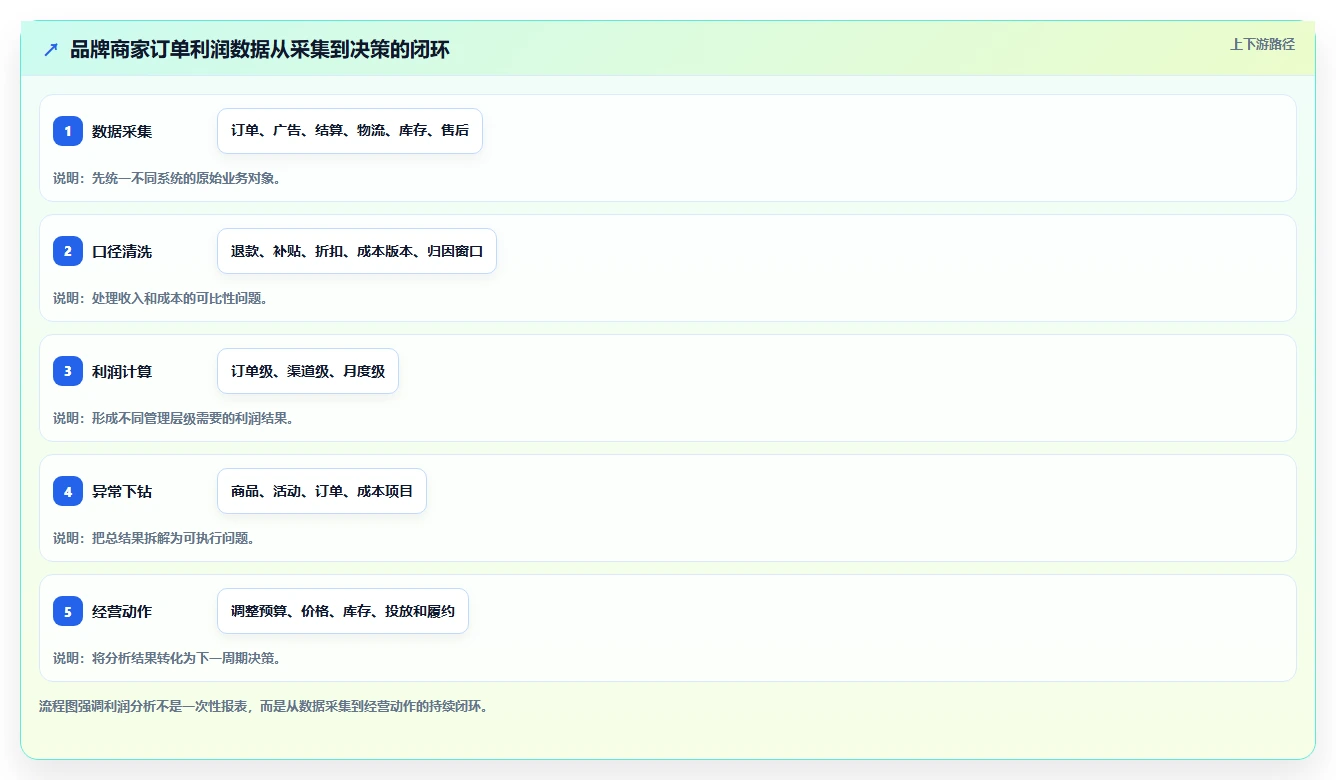This screenshot has width=1336, height=780.
Task: Click the step 1 number badge
Action: pyautogui.click(x=68, y=131)
